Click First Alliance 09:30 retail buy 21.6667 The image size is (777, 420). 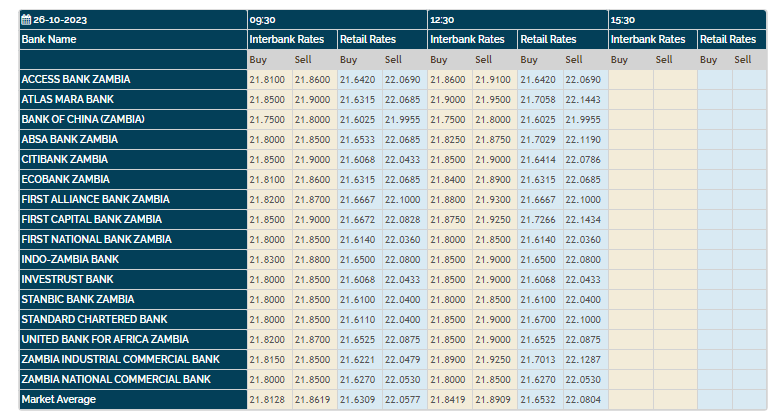tap(357, 200)
